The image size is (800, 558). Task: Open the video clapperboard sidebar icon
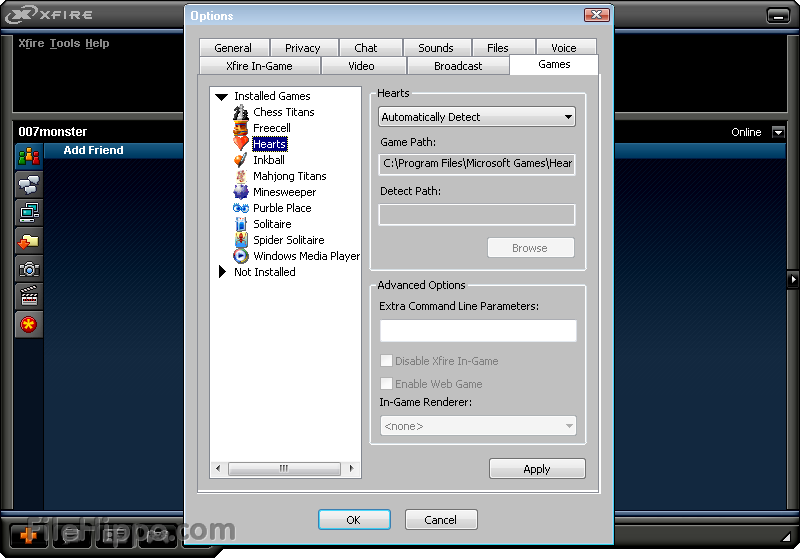pos(29,296)
